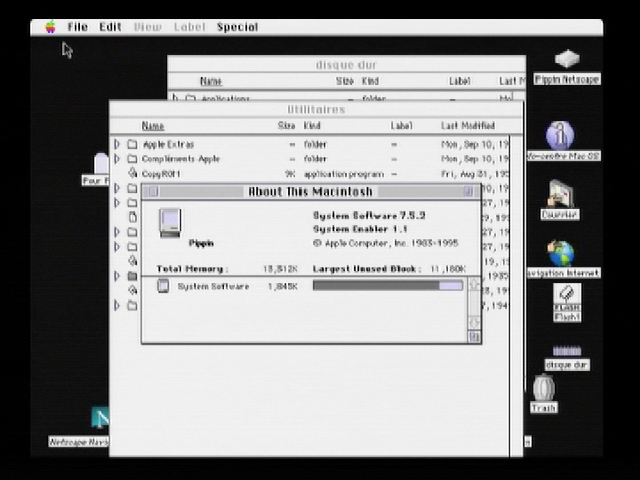The width and height of the screenshot is (640, 480).
Task: Select the Netscape Navigator desktop icon
Action: pyautogui.click(x=100, y=417)
